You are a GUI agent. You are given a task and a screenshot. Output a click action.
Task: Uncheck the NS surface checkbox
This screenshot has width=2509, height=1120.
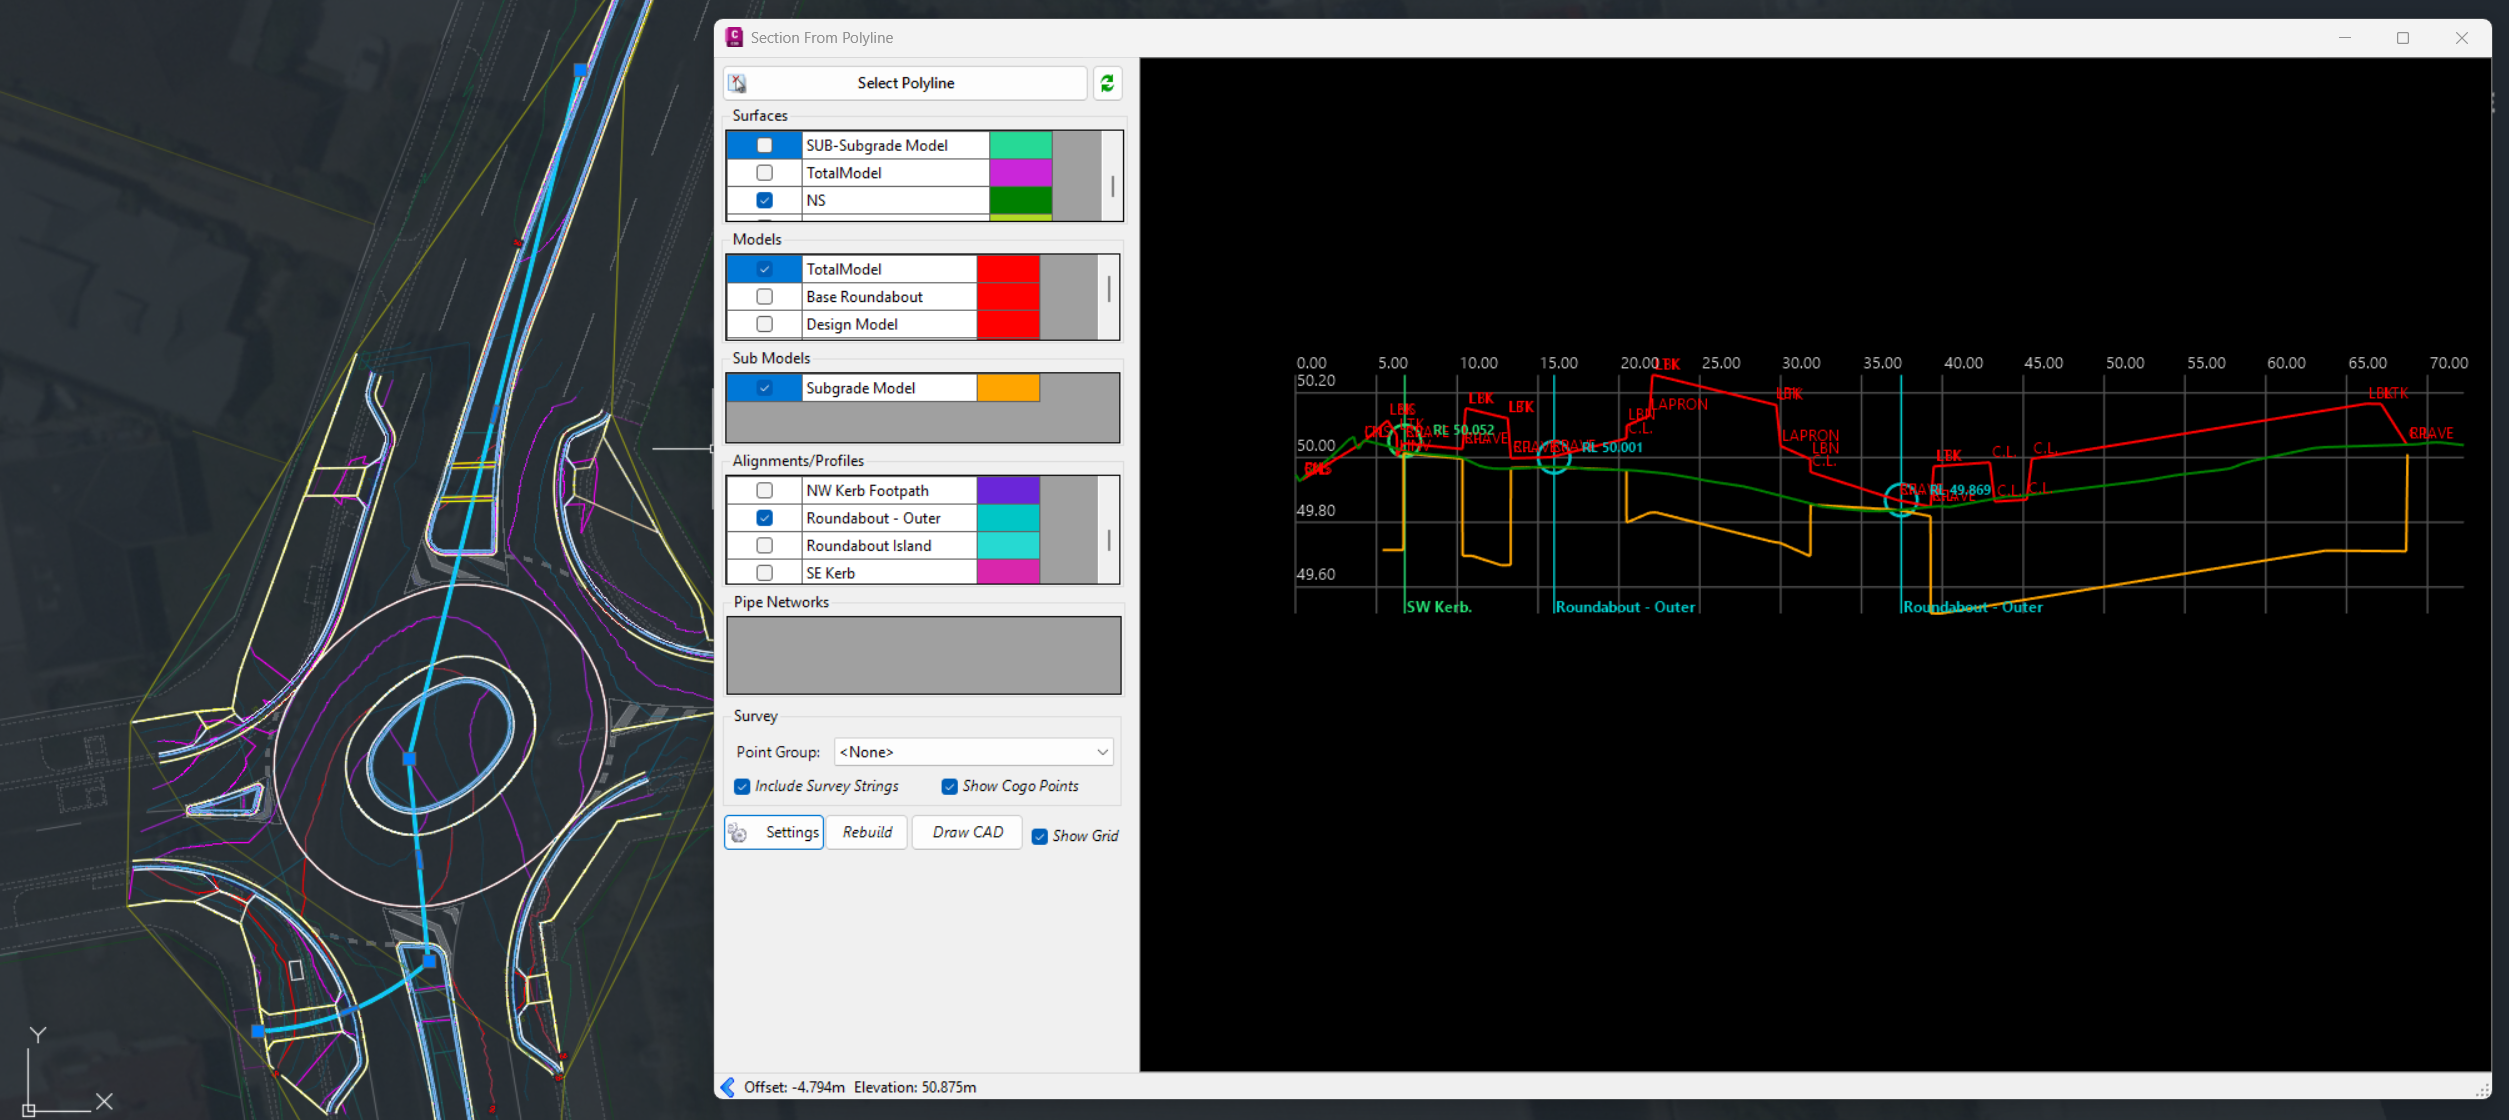(765, 200)
